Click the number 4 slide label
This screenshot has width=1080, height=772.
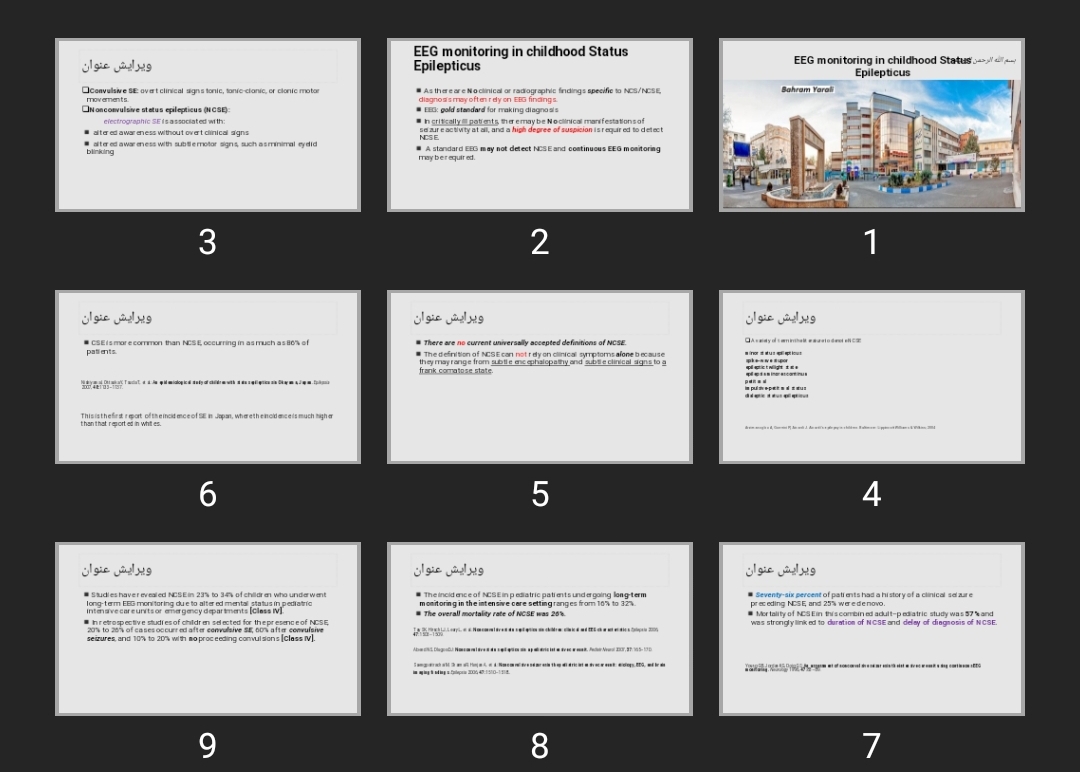pyautogui.click(x=871, y=494)
